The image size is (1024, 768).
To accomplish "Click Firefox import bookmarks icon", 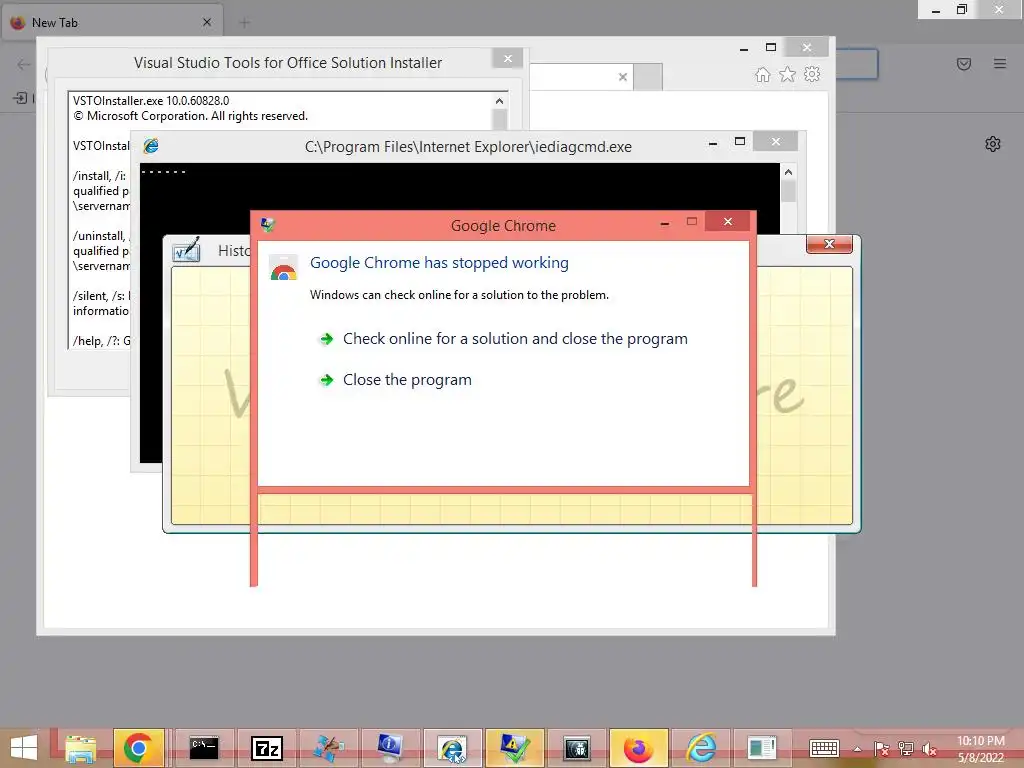I will (20, 98).
